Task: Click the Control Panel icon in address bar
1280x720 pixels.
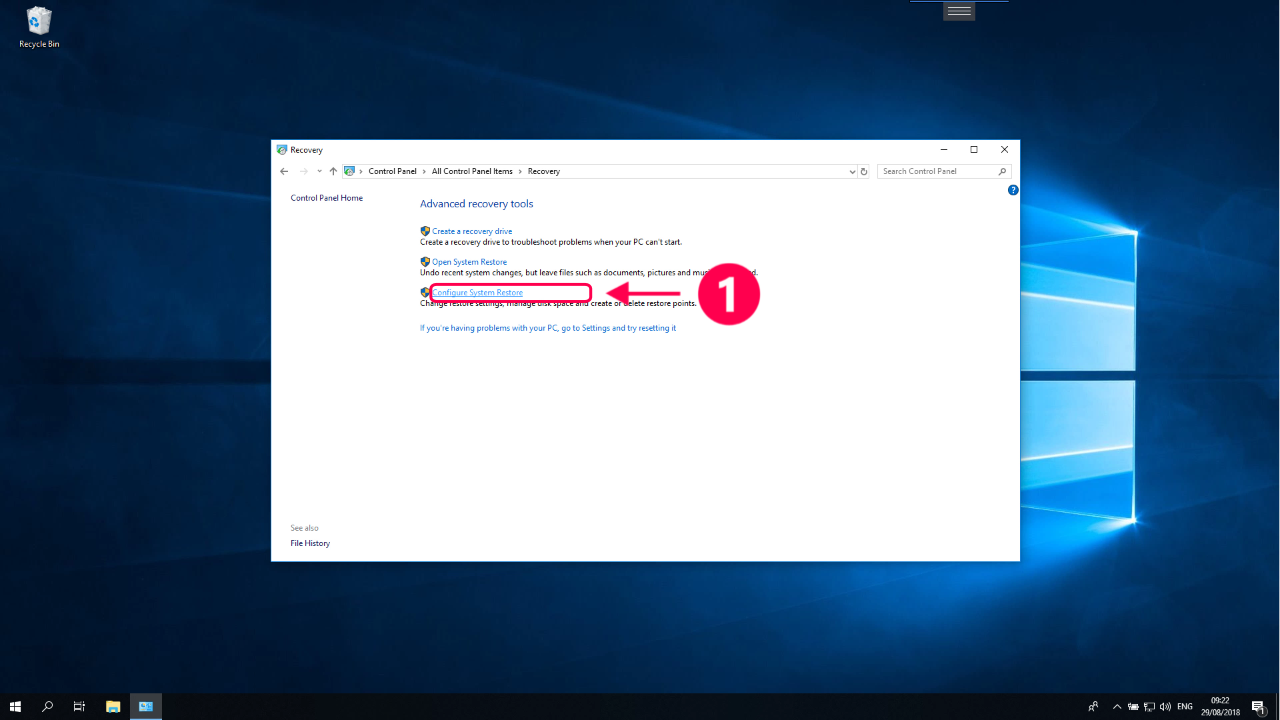Action: tap(350, 171)
